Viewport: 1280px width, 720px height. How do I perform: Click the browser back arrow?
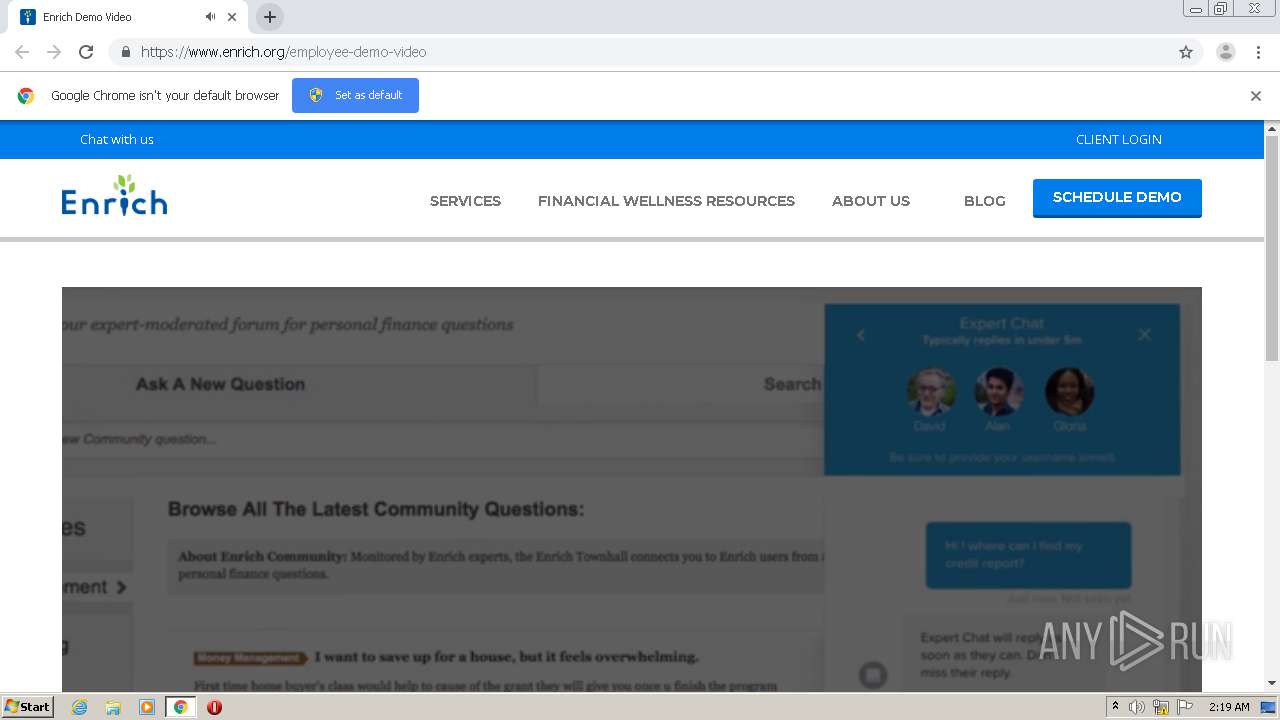[x=22, y=52]
